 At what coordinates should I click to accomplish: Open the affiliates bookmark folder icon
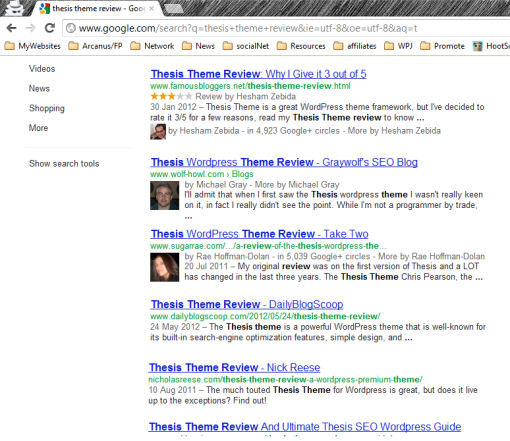[x=338, y=46]
